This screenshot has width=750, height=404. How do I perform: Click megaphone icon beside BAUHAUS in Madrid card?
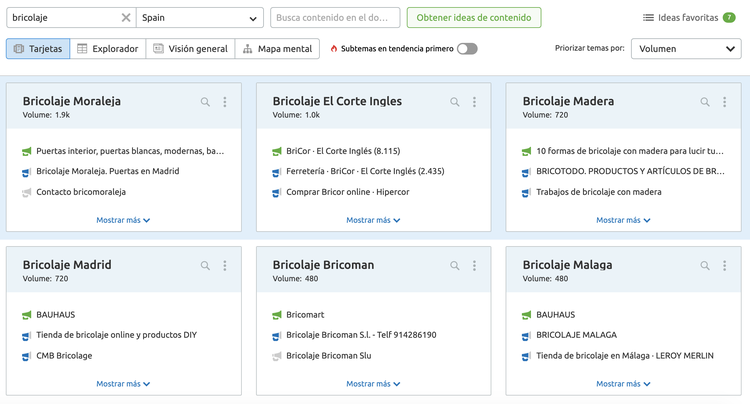click(x=27, y=315)
